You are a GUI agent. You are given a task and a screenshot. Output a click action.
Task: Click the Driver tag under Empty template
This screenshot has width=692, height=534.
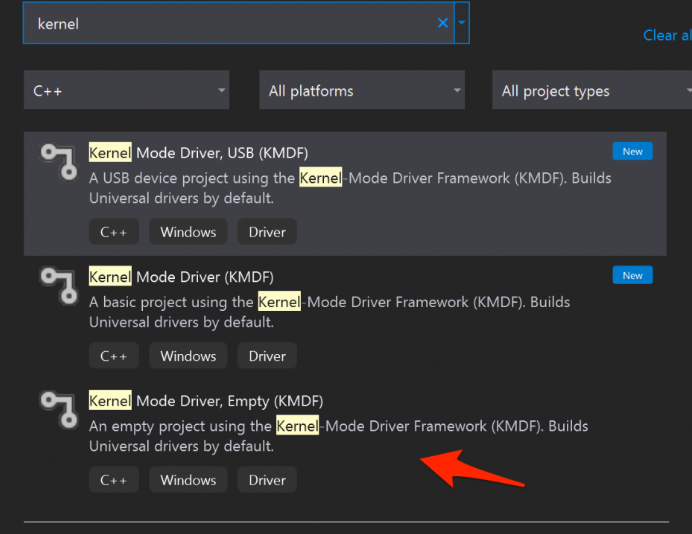[x=267, y=480]
